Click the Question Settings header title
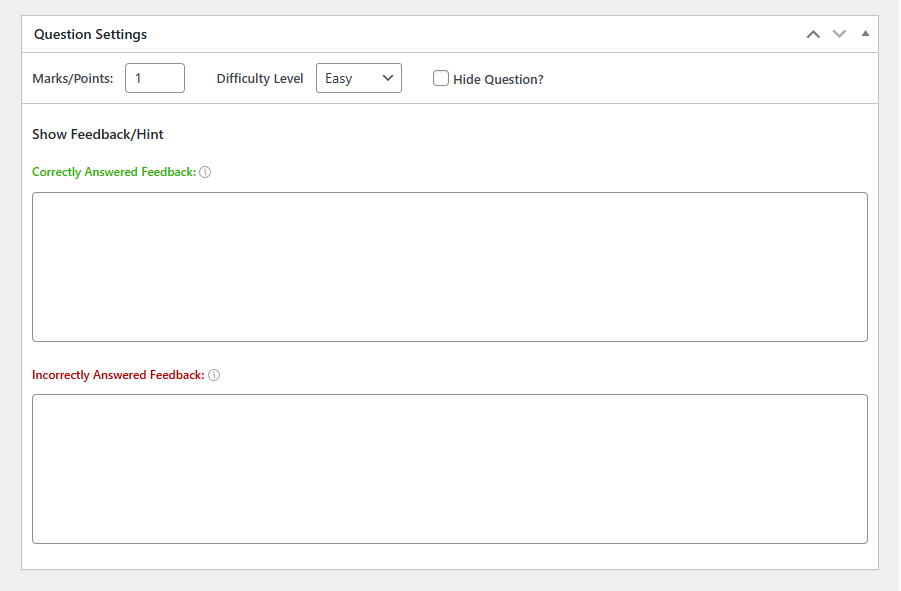 [90, 34]
